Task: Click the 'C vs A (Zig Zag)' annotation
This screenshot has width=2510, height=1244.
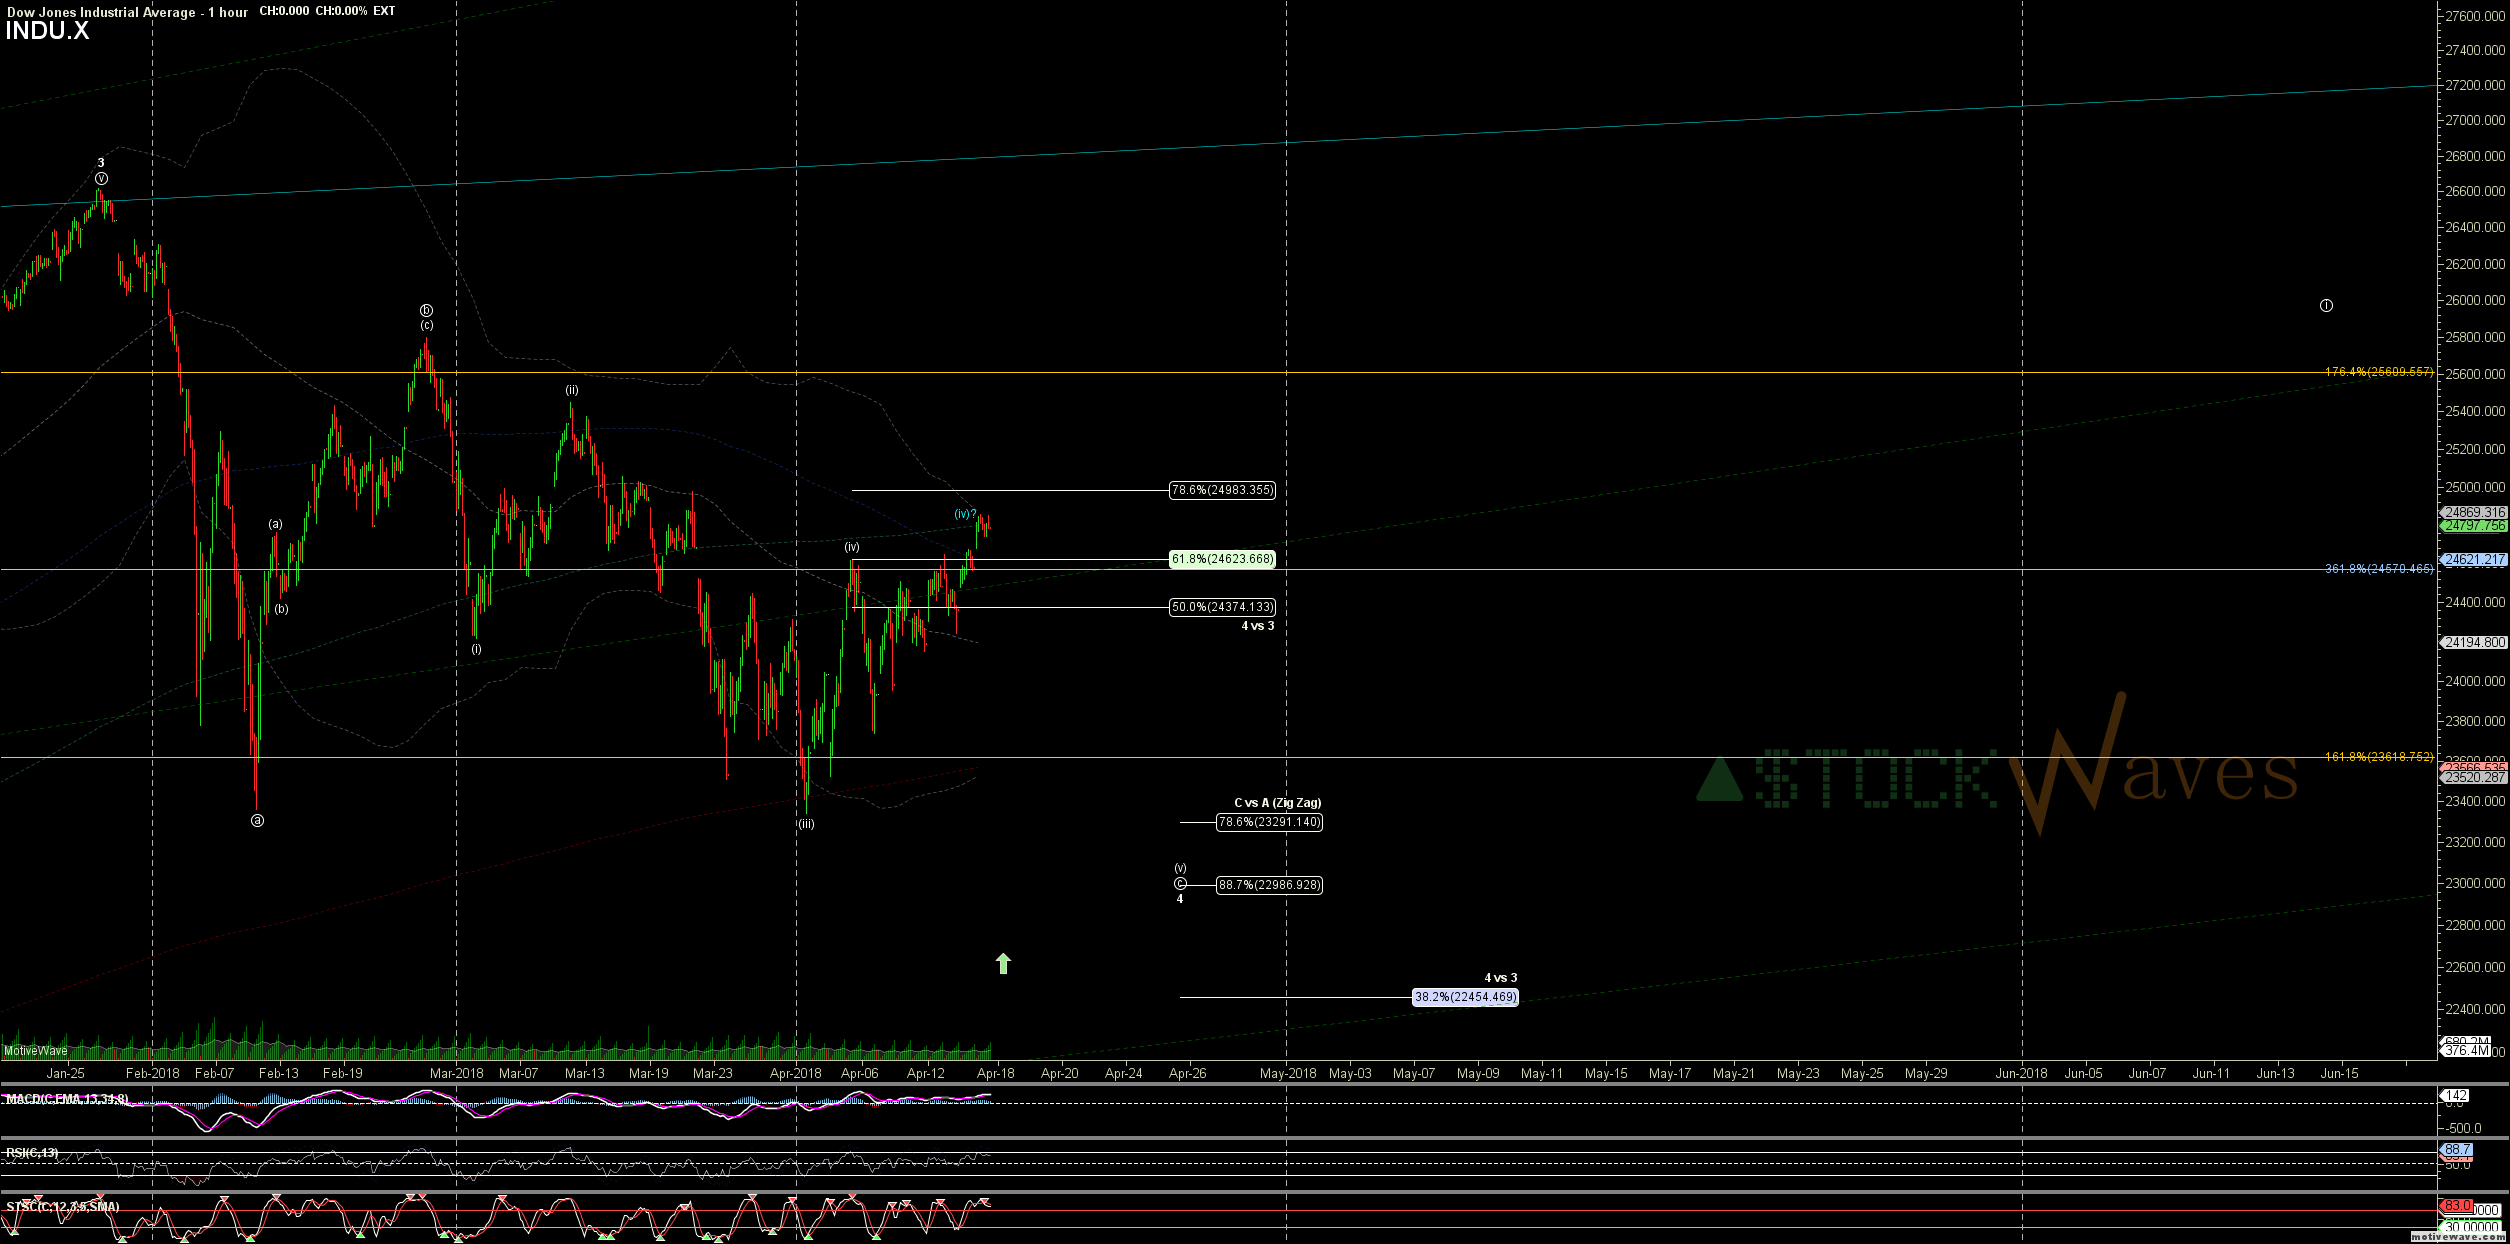Action: pyautogui.click(x=1277, y=803)
